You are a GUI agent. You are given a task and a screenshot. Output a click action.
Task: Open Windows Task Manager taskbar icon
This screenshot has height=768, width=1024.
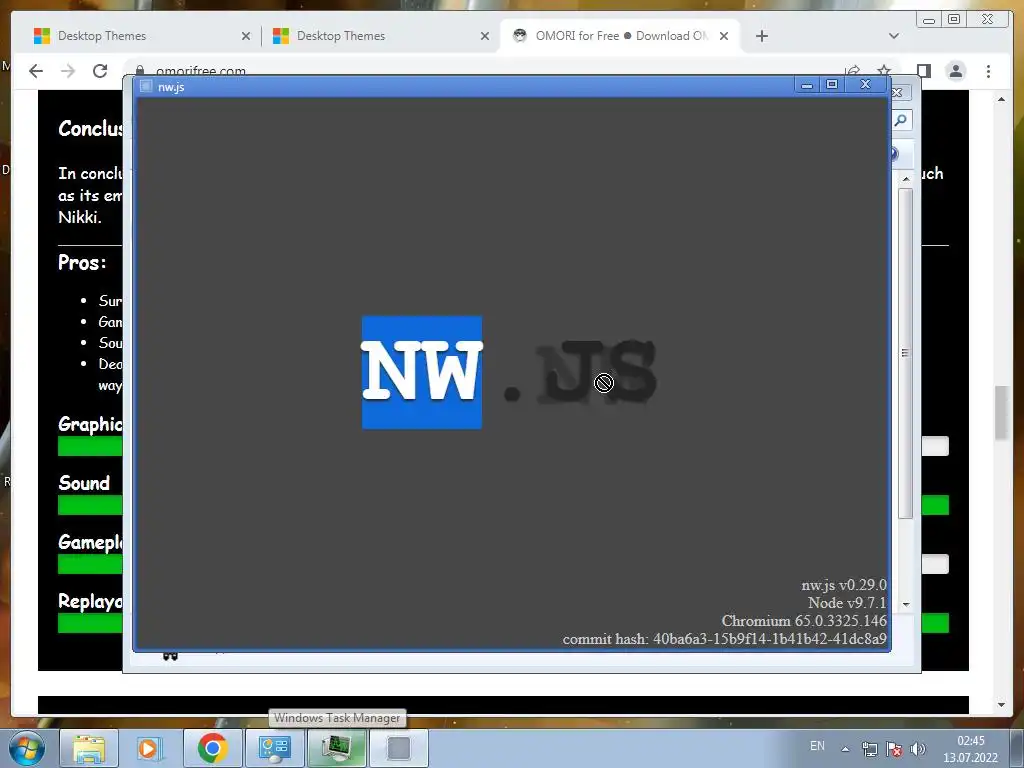coord(336,748)
